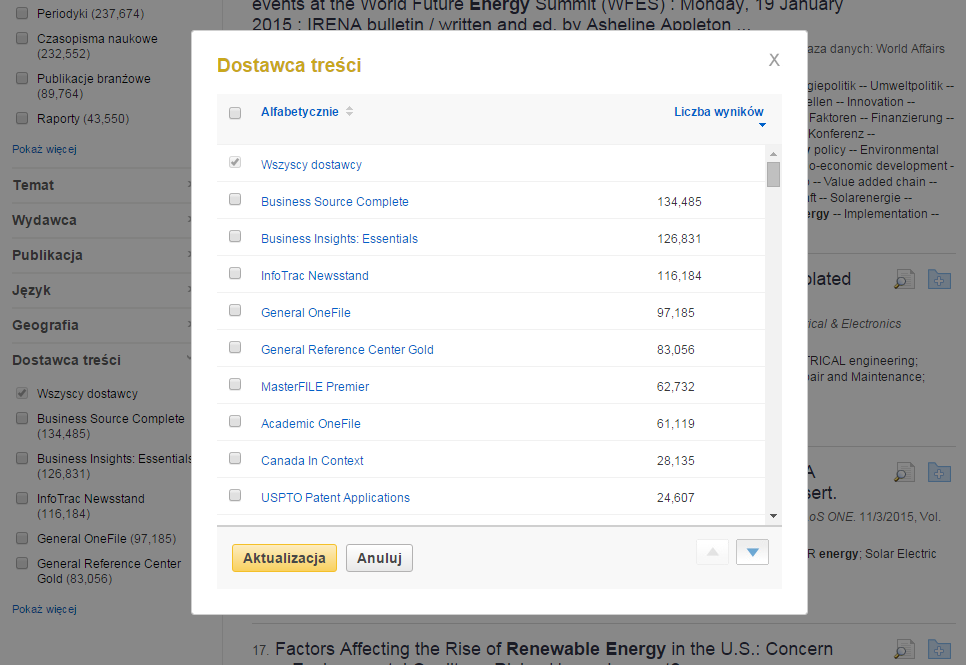Sort by Liczba wyników column
Screen dimensions: 966x665
click(x=718, y=112)
